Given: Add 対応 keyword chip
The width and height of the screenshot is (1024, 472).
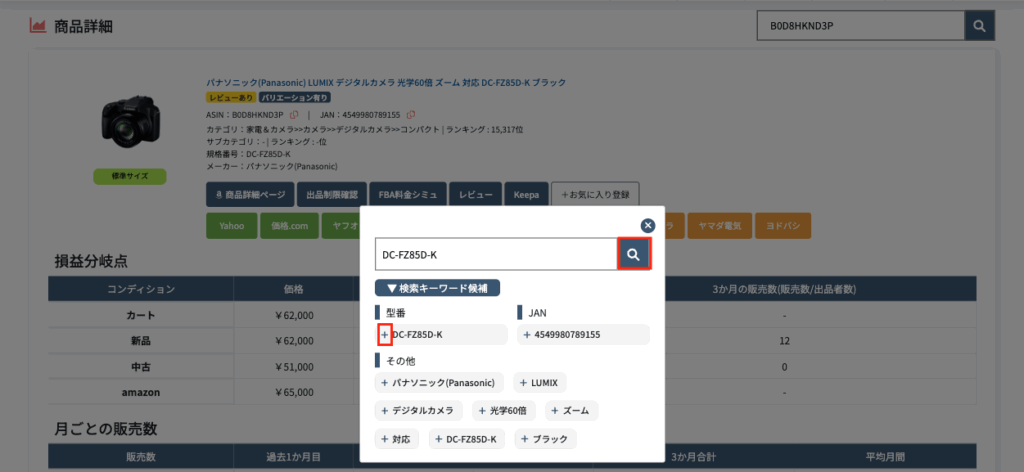Looking at the screenshot, I should point(398,439).
